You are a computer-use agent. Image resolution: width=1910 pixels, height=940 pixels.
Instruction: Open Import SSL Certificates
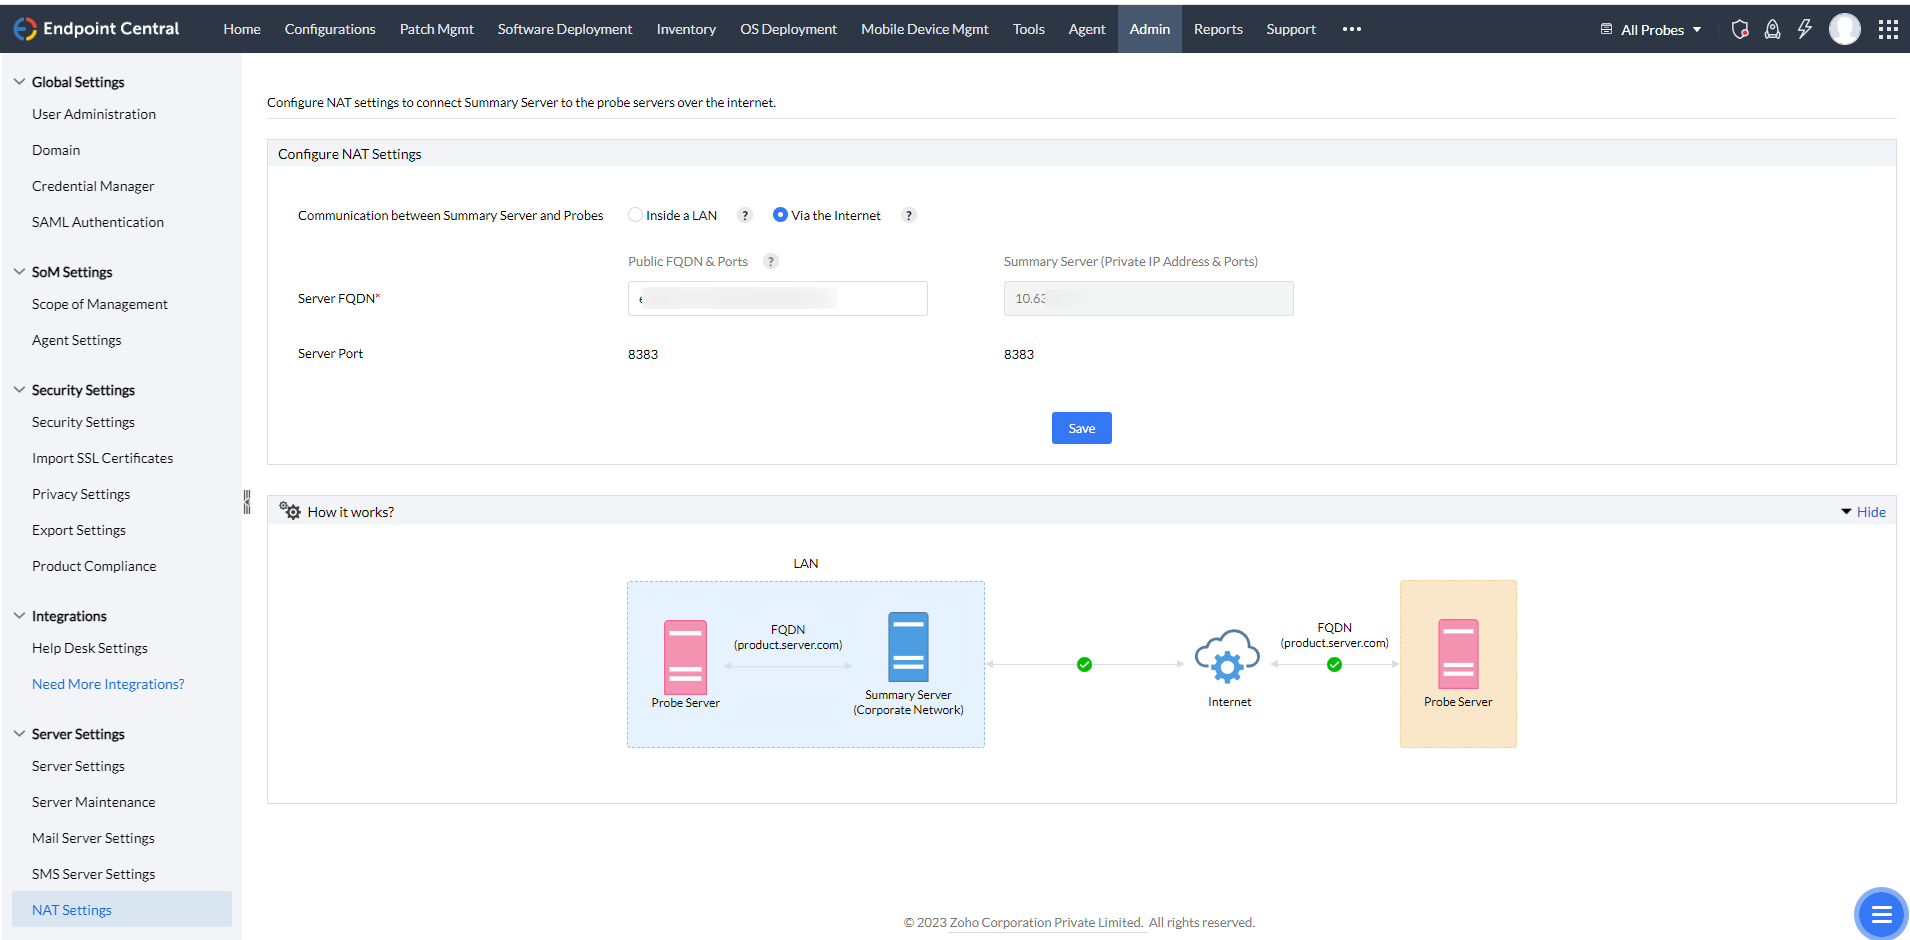[x=102, y=458]
